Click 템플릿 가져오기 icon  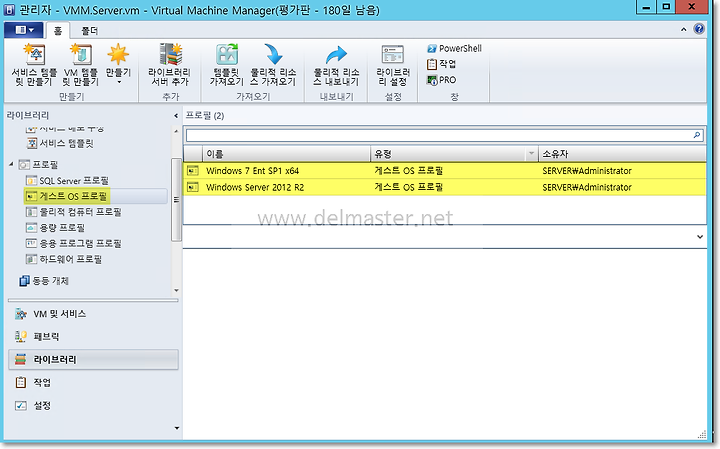226,65
